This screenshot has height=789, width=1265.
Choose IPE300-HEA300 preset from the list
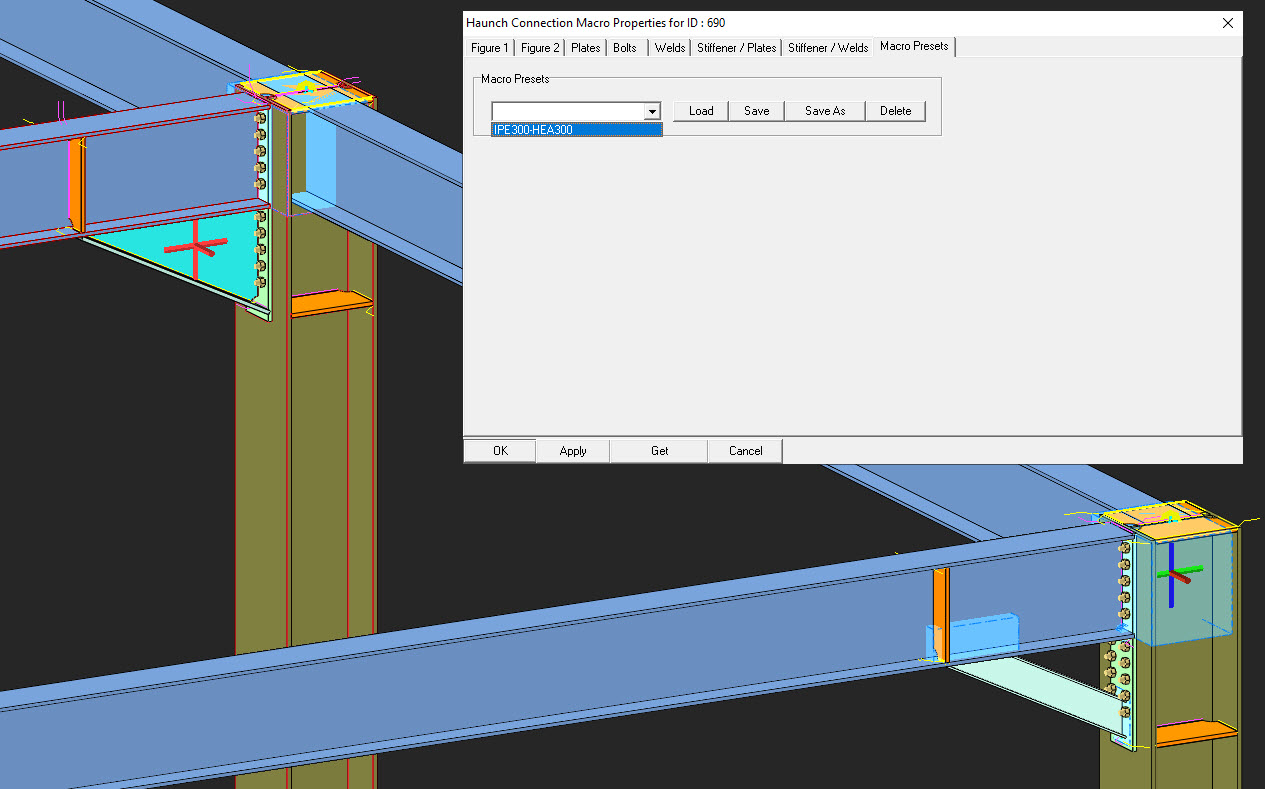[x=576, y=130]
